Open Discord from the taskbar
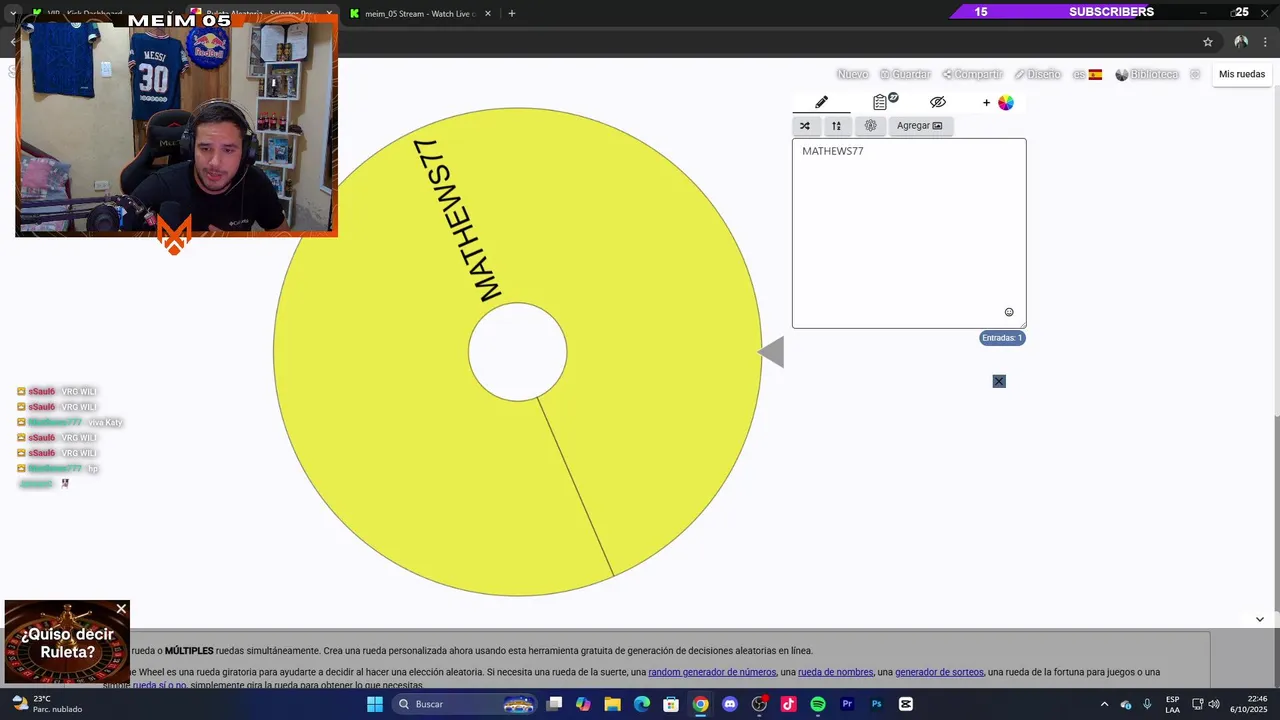Viewport: 1280px width, 720px height. click(730, 704)
